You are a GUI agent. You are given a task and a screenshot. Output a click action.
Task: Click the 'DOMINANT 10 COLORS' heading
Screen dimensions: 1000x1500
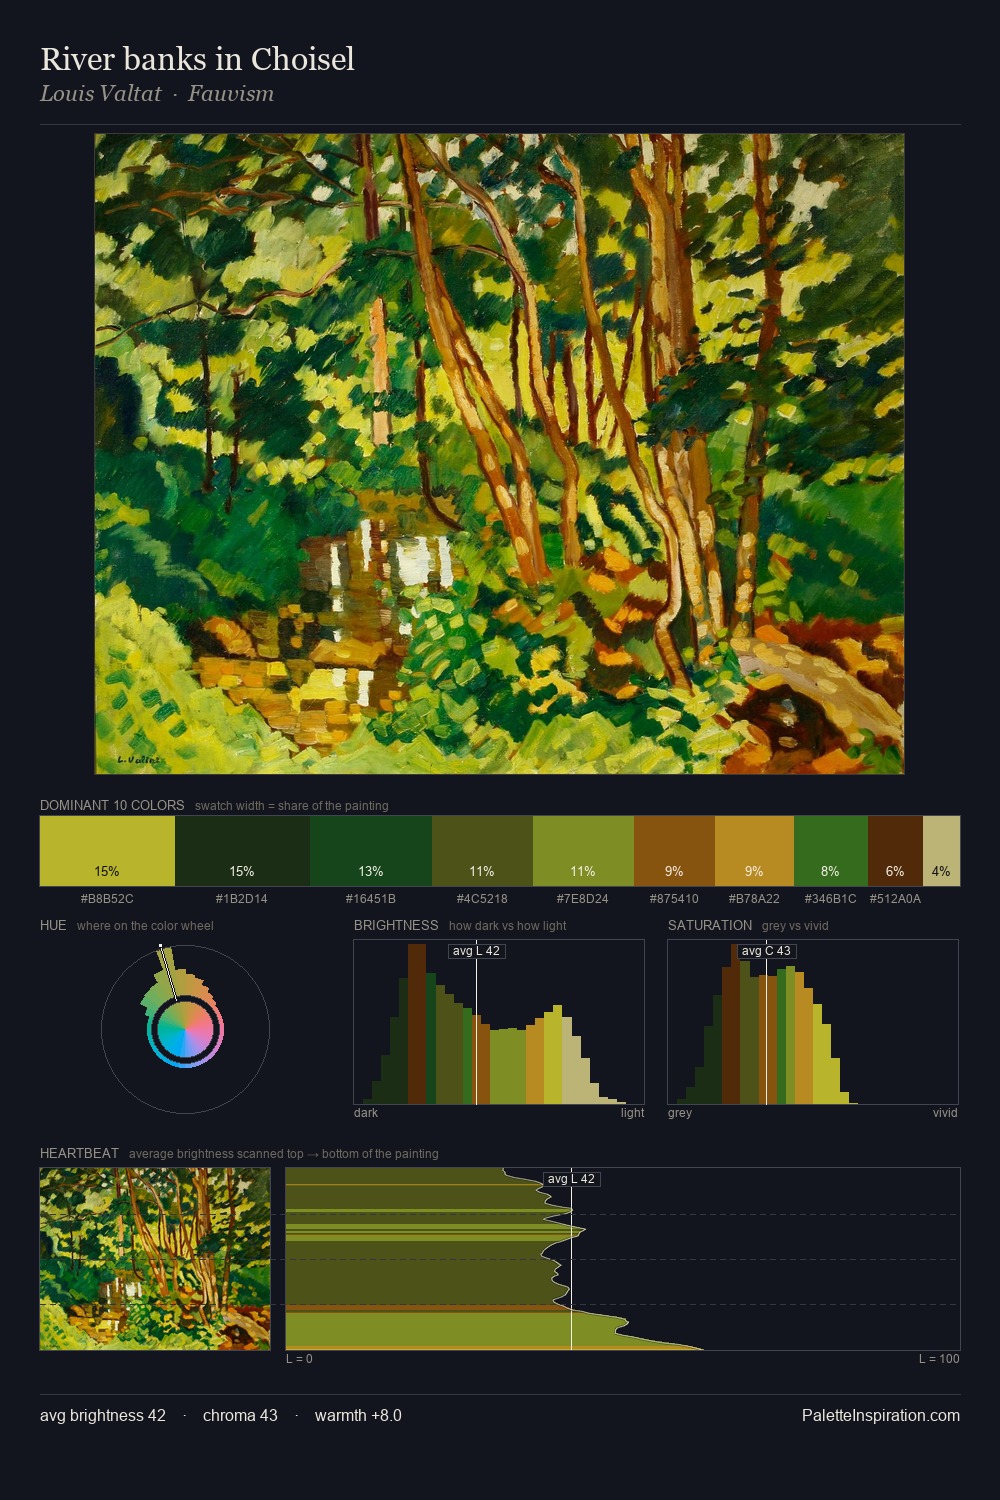[x=112, y=805]
